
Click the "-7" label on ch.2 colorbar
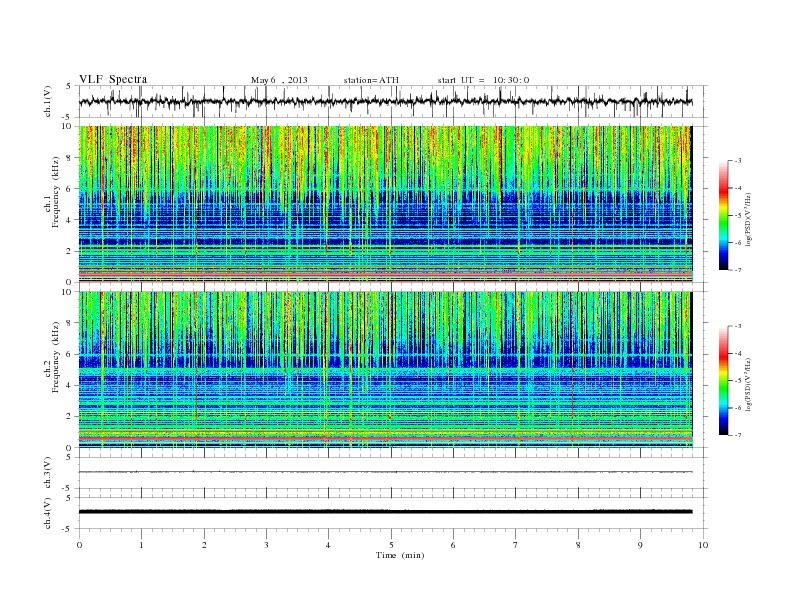738,435
